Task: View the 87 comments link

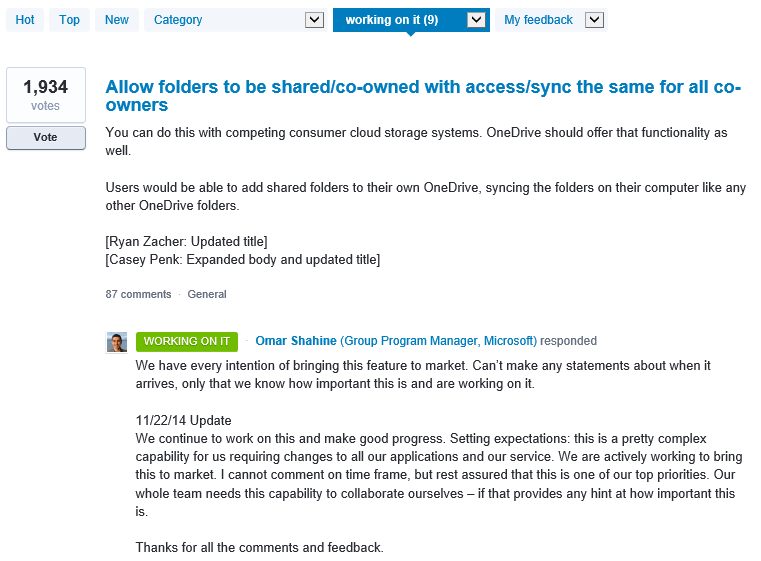Action: click(138, 295)
